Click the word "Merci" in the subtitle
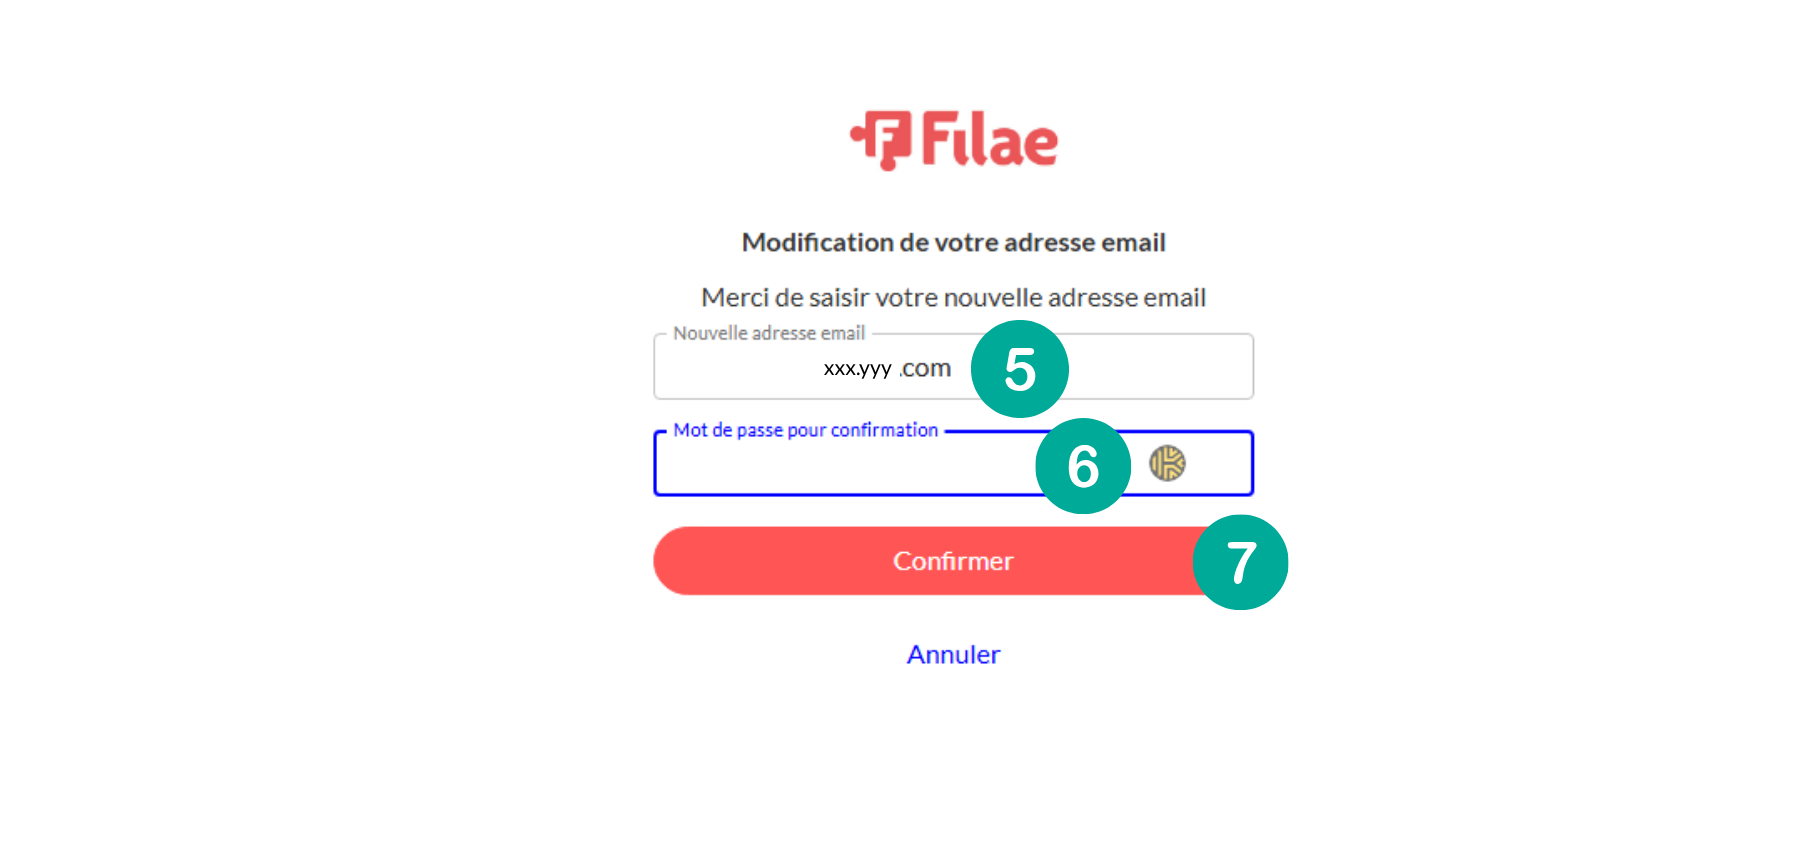The image size is (1800, 865). (x=735, y=297)
